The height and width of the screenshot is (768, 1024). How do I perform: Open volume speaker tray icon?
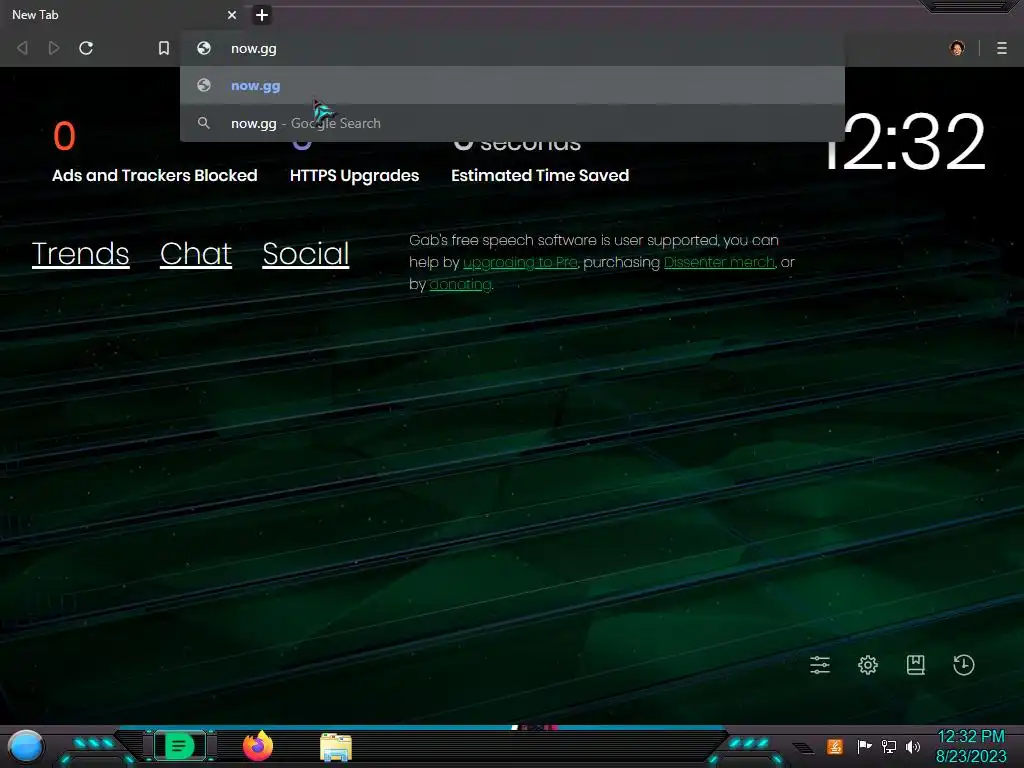click(913, 746)
